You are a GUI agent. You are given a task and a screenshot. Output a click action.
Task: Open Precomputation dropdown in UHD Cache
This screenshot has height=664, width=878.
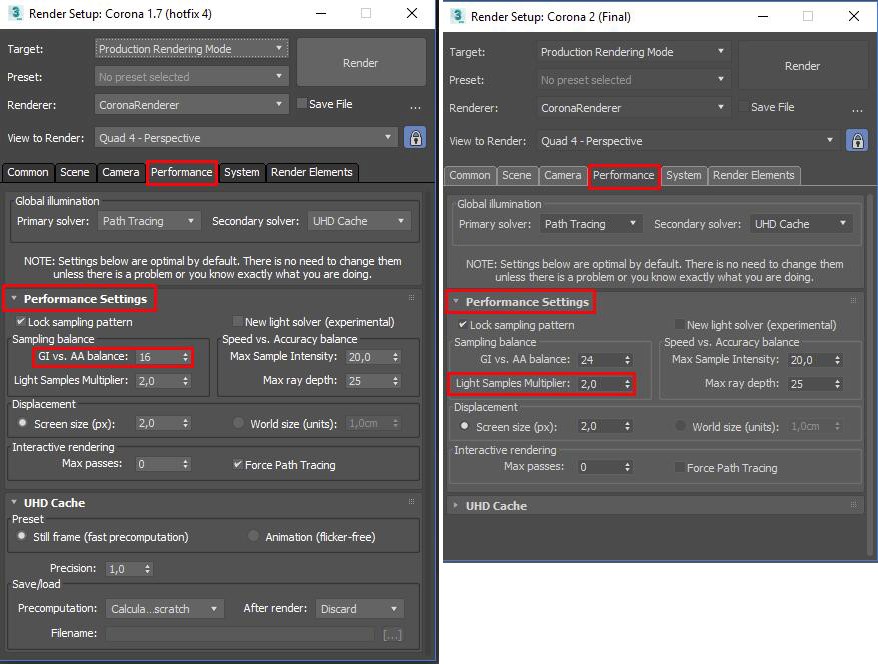[165, 609]
